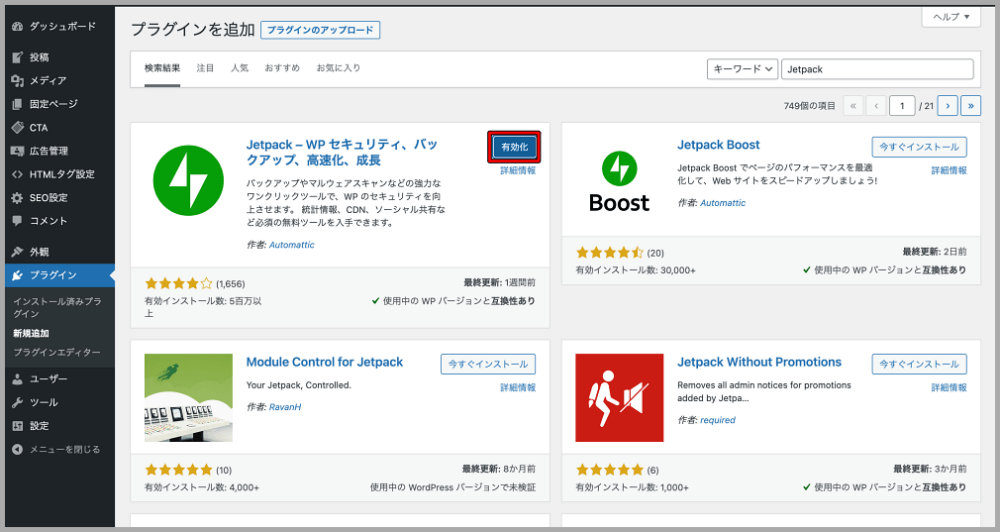Viewport: 1000px width, 532px height.
Task: Open Jetpack – WP セキュリティ title link
Action: point(342,152)
